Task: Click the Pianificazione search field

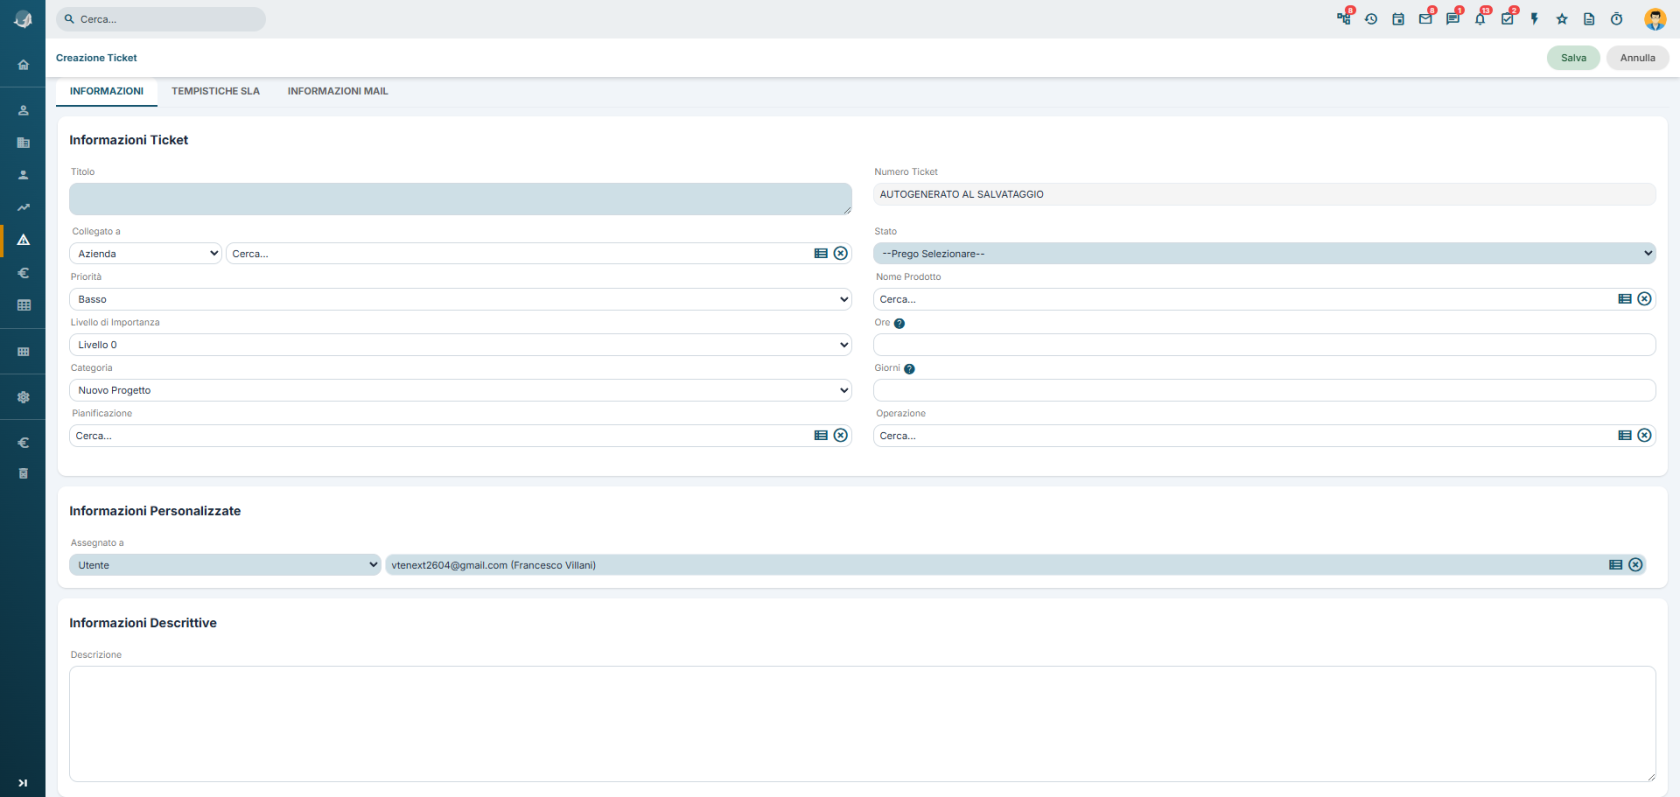Action: point(440,436)
